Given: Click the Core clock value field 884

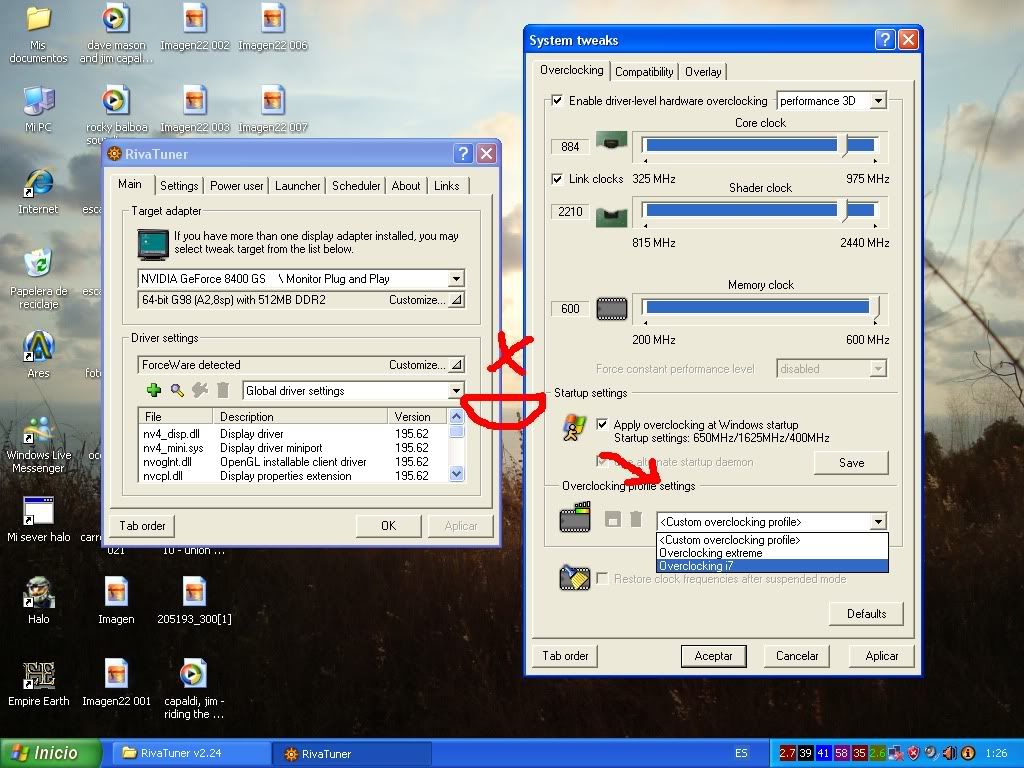Looking at the screenshot, I should point(570,146).
